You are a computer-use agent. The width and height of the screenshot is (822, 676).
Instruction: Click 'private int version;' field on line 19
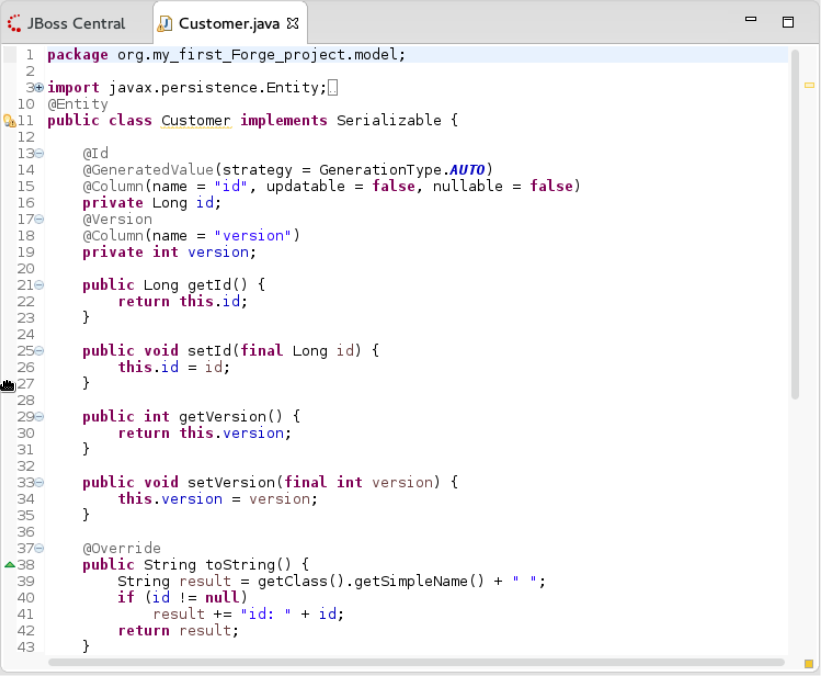point(169,252)
